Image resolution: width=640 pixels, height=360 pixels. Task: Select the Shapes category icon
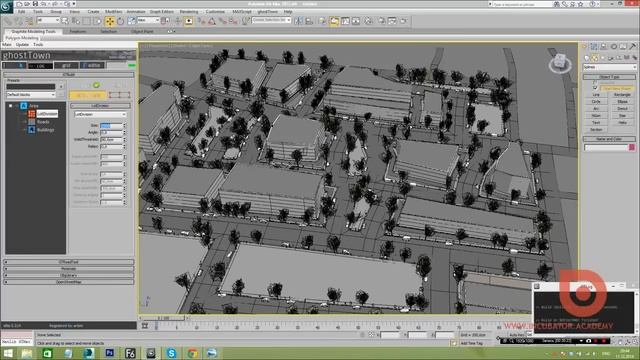point(595,58)
